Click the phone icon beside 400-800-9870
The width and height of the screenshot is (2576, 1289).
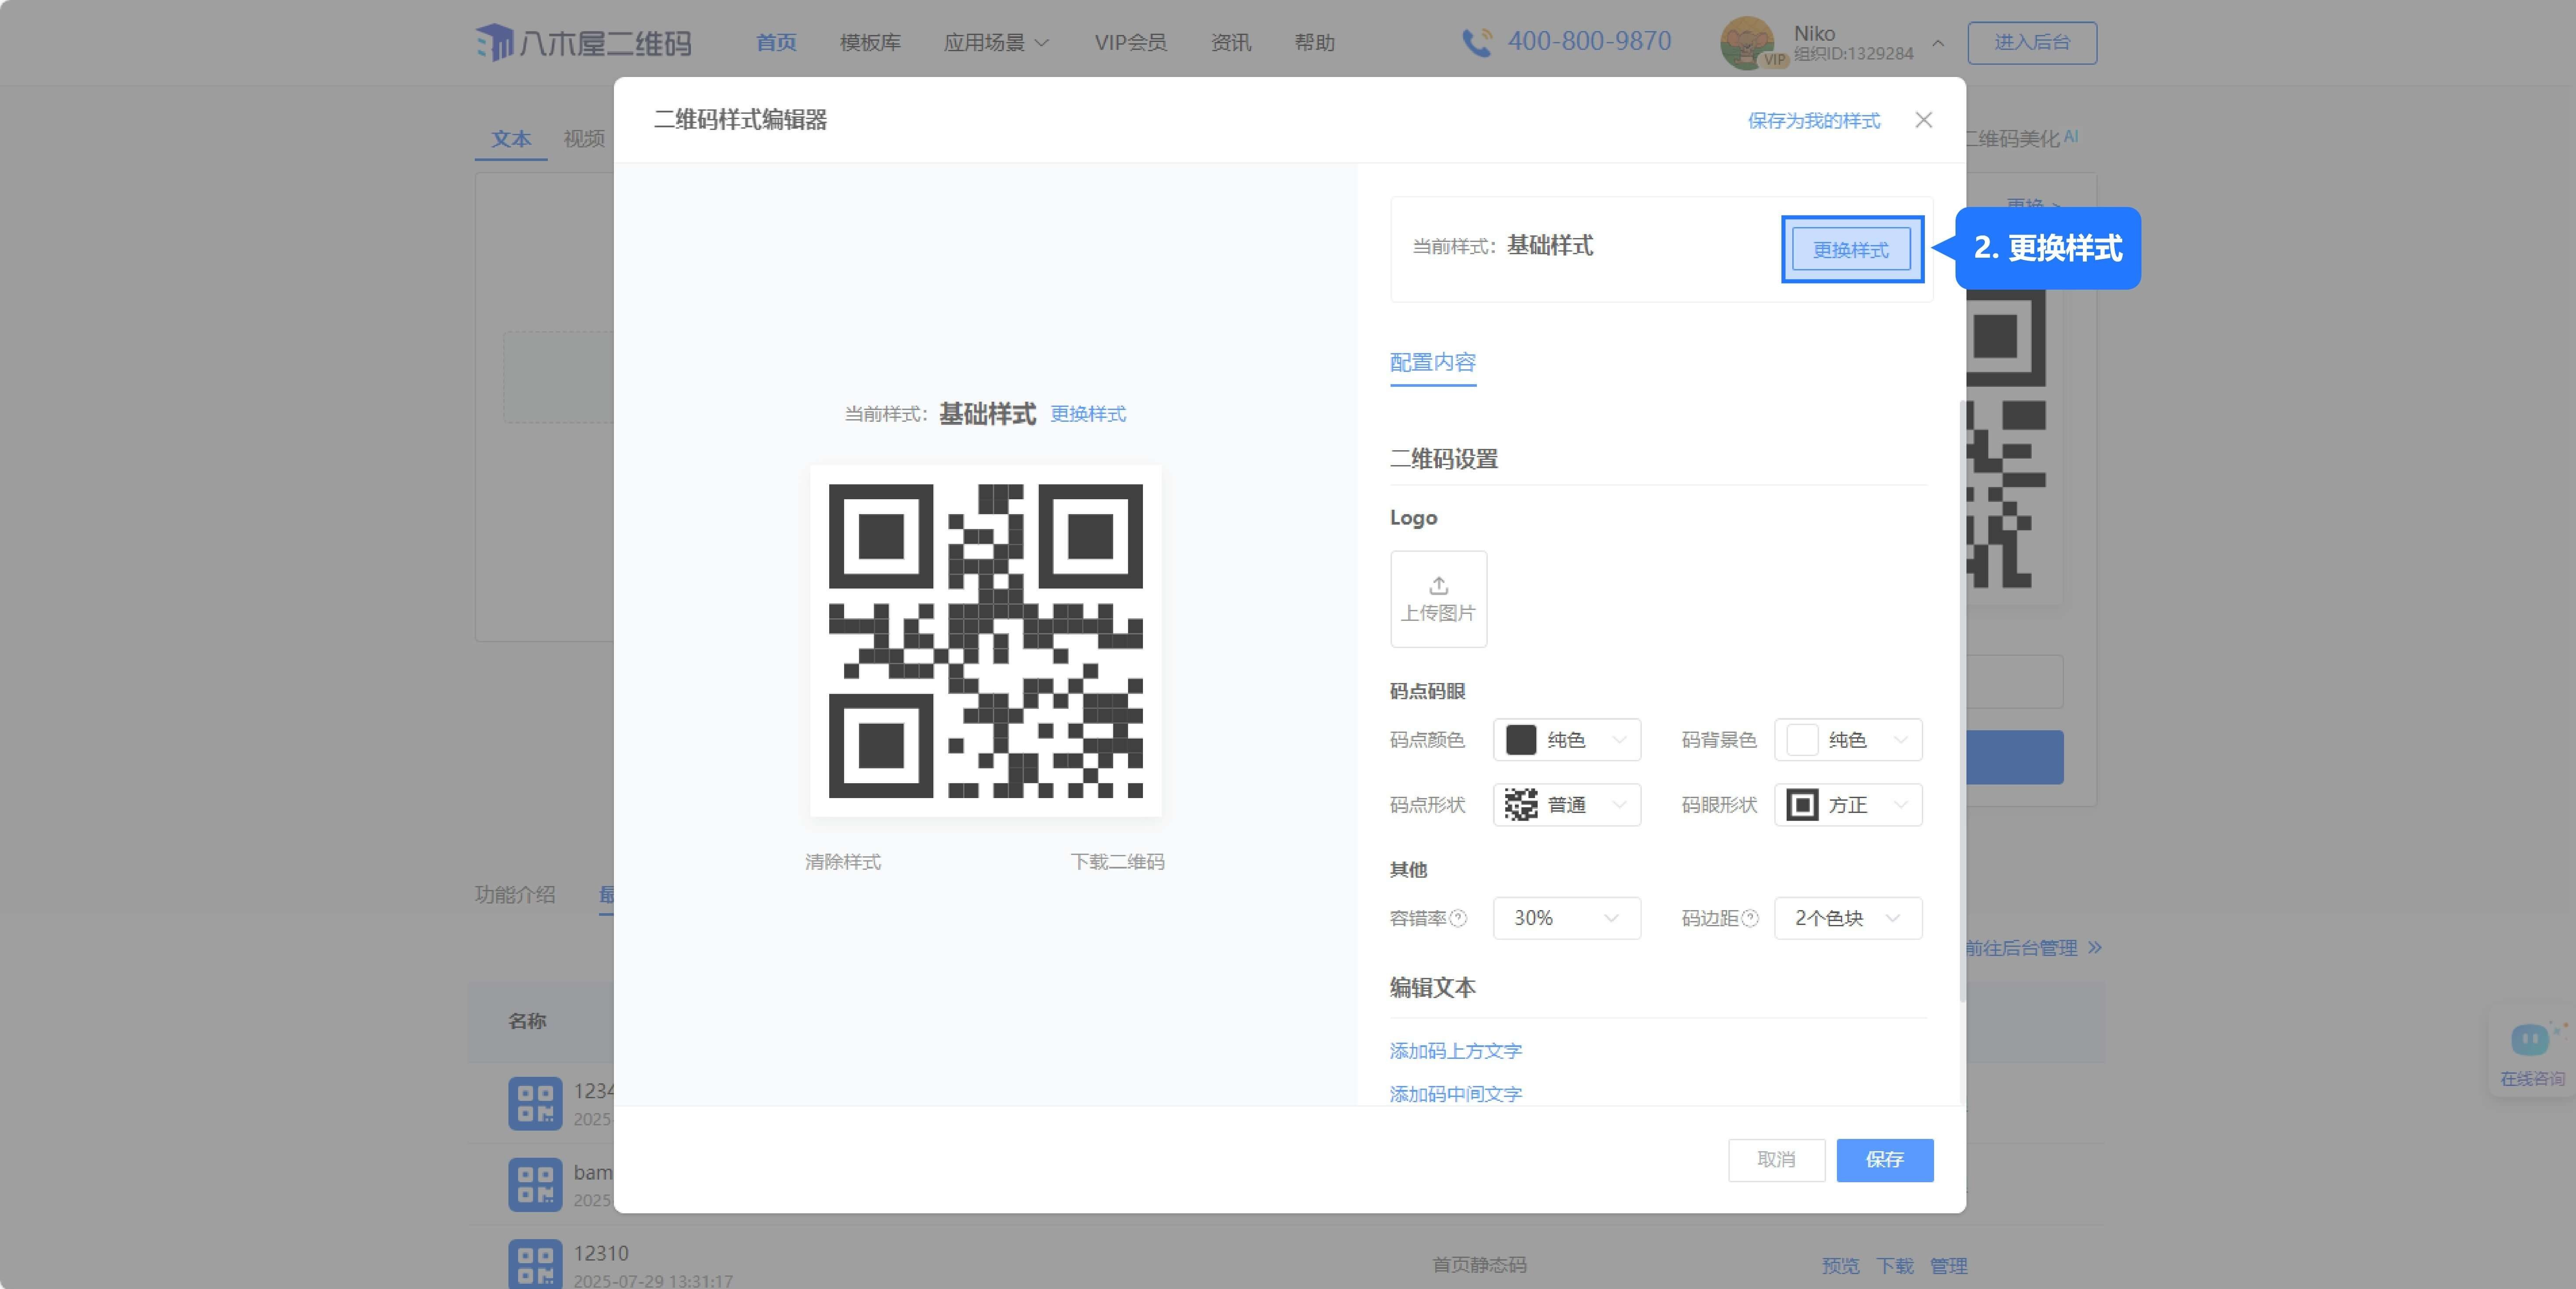coord(1476,42)
